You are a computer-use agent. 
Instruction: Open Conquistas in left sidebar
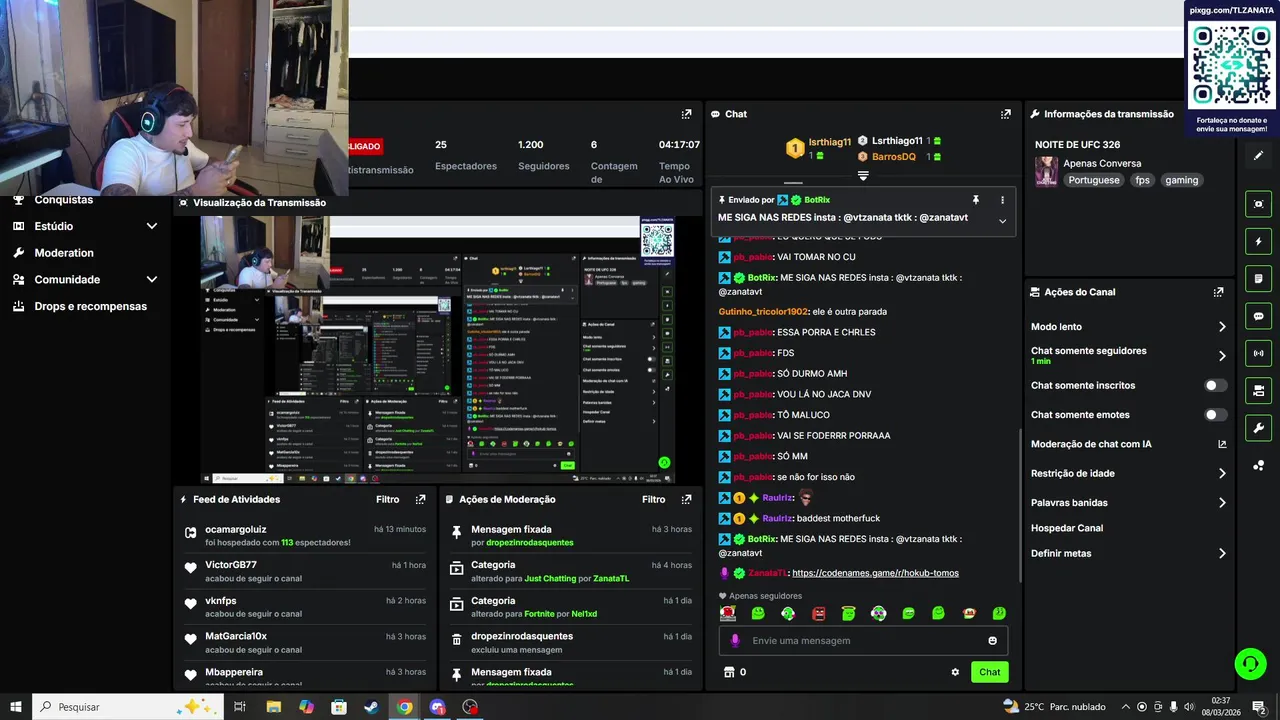click(63, 199)
